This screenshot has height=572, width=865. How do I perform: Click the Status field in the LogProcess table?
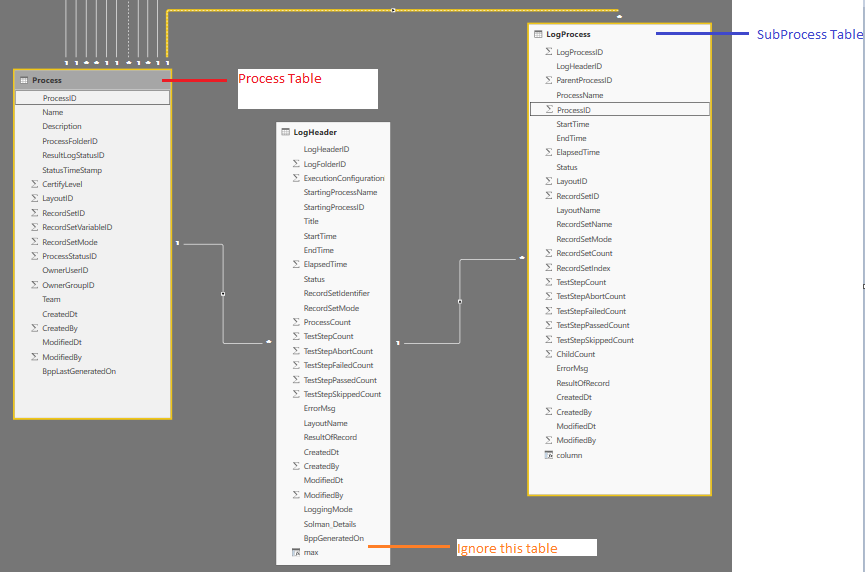[x=567, y=167]
